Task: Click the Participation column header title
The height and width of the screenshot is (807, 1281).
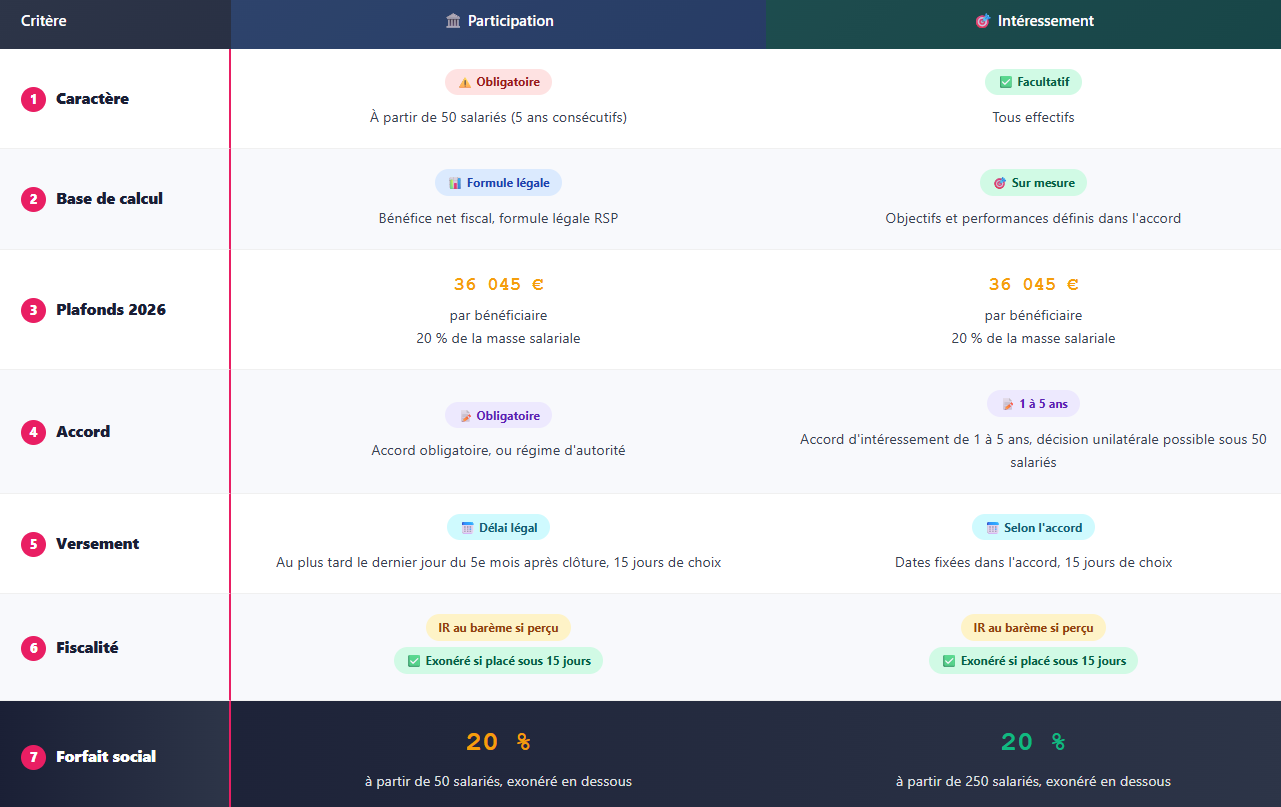Action: 510,21
